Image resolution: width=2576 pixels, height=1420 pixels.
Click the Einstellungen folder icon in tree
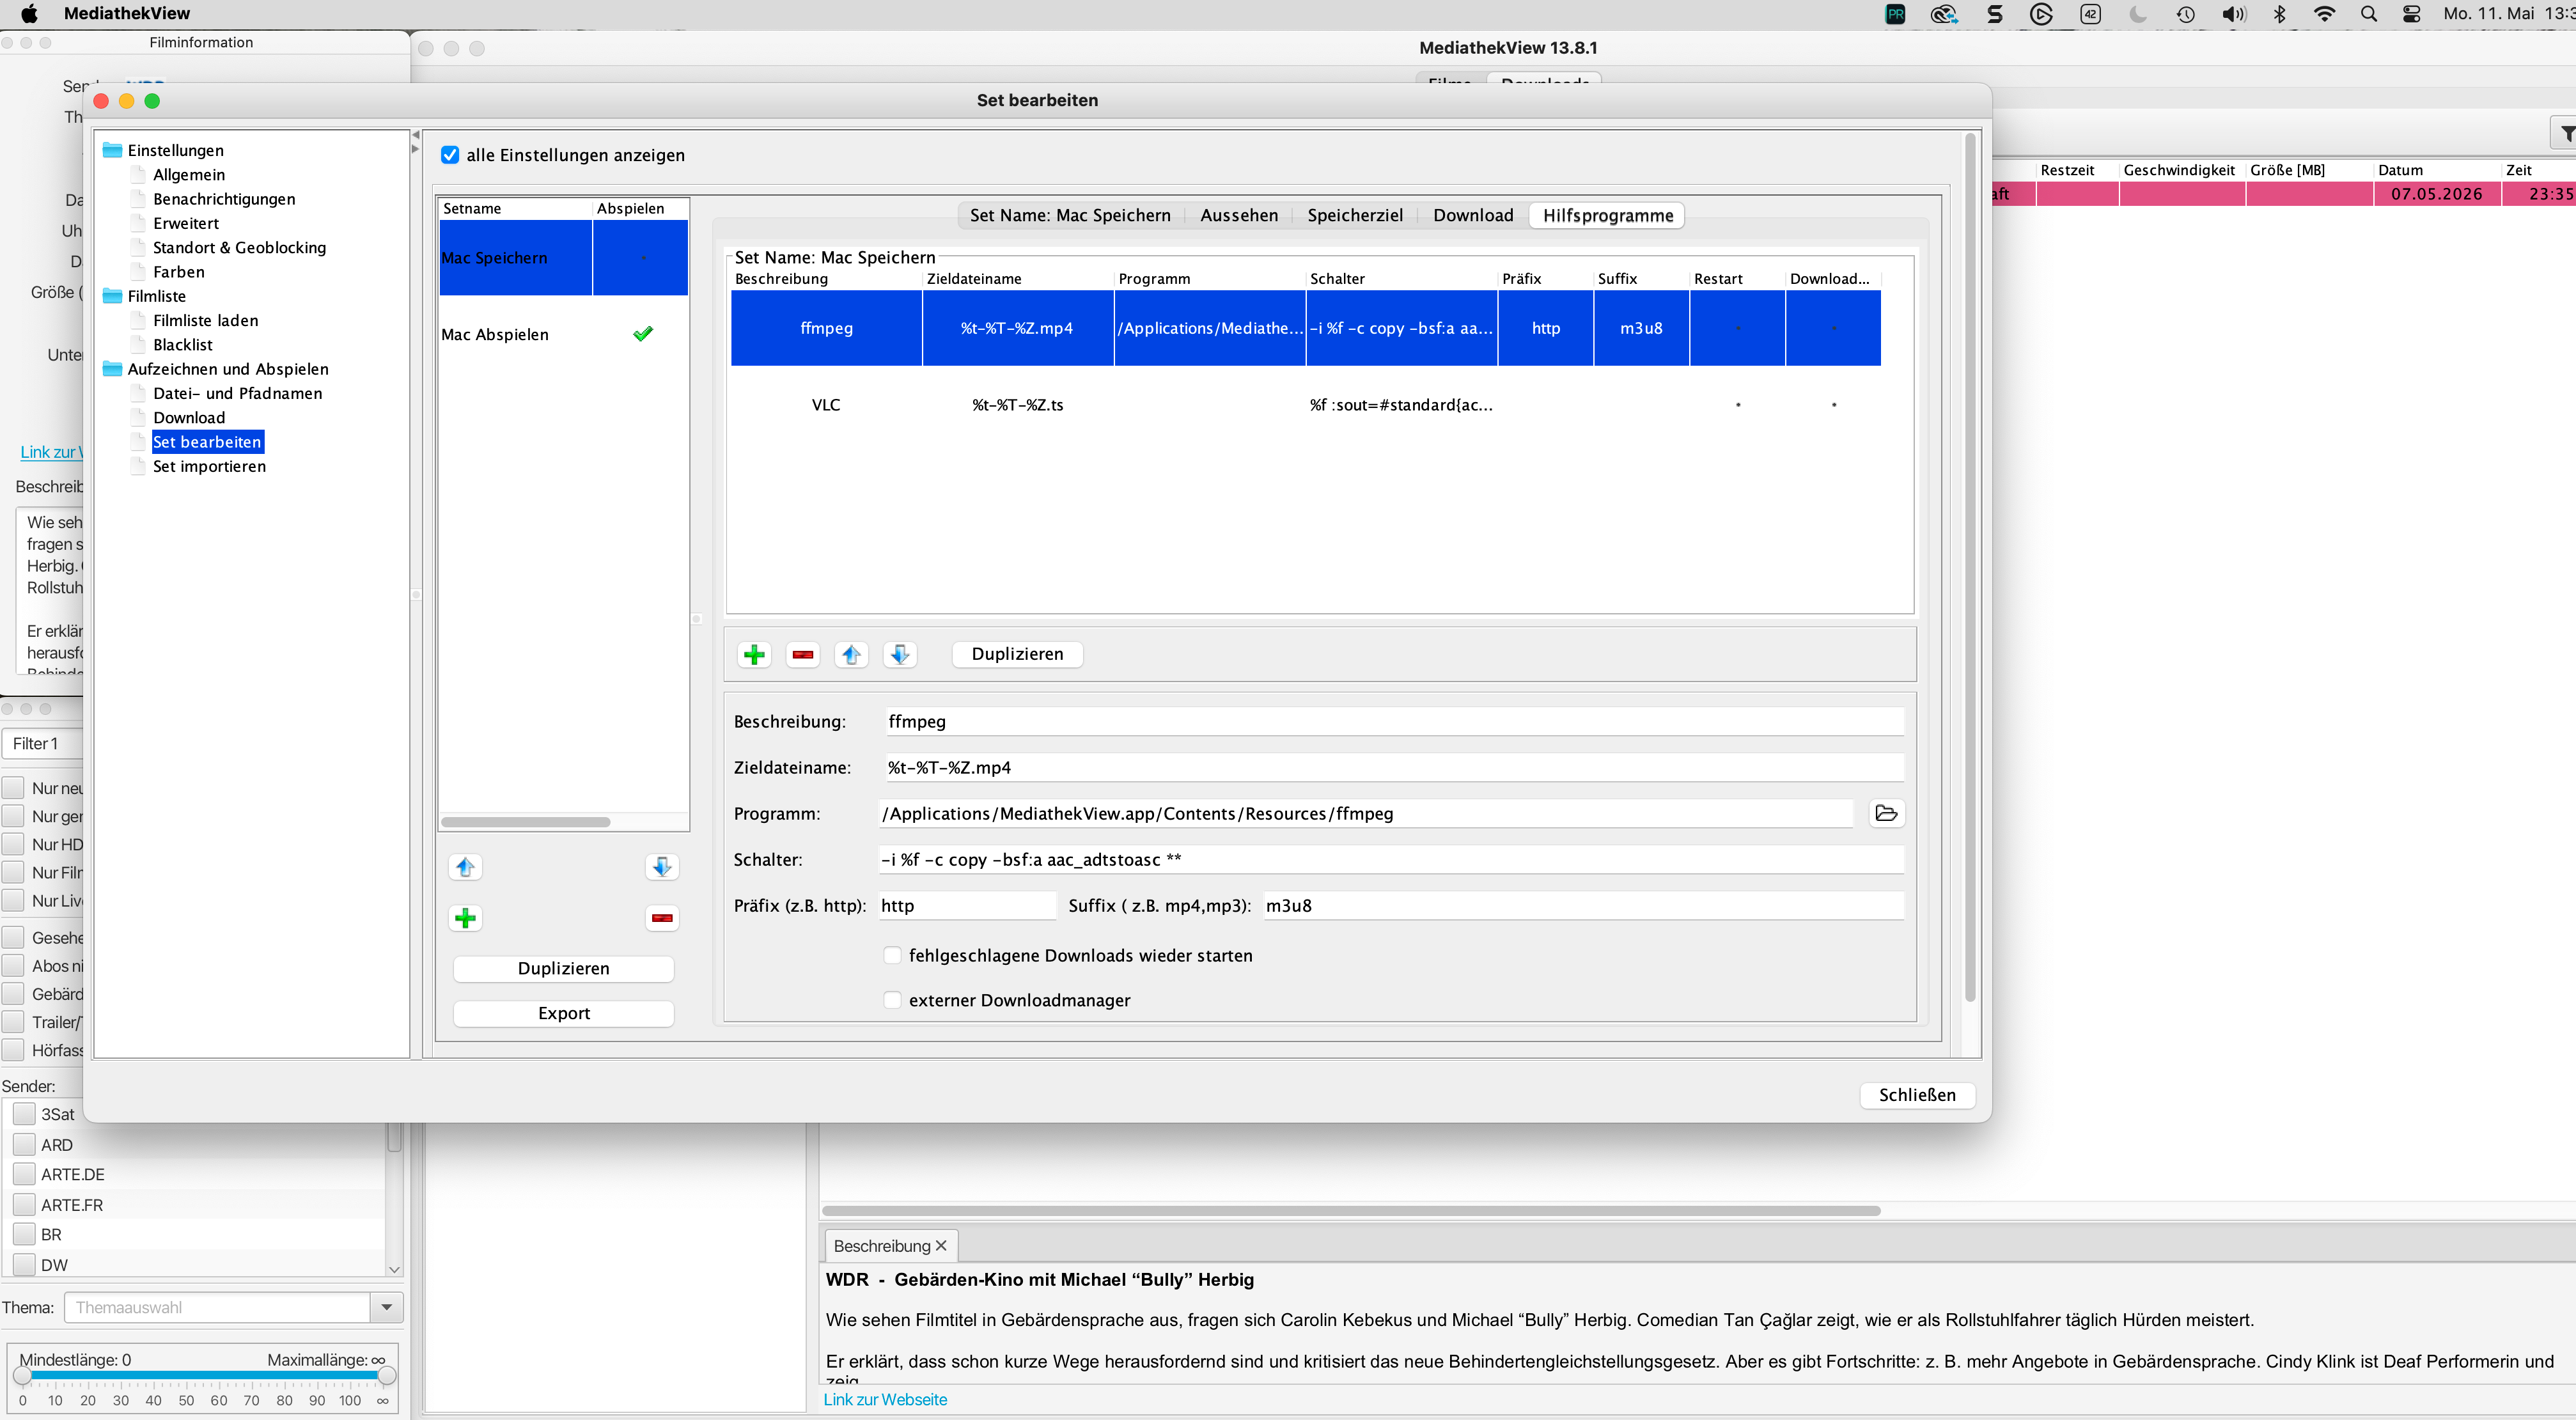113,150
